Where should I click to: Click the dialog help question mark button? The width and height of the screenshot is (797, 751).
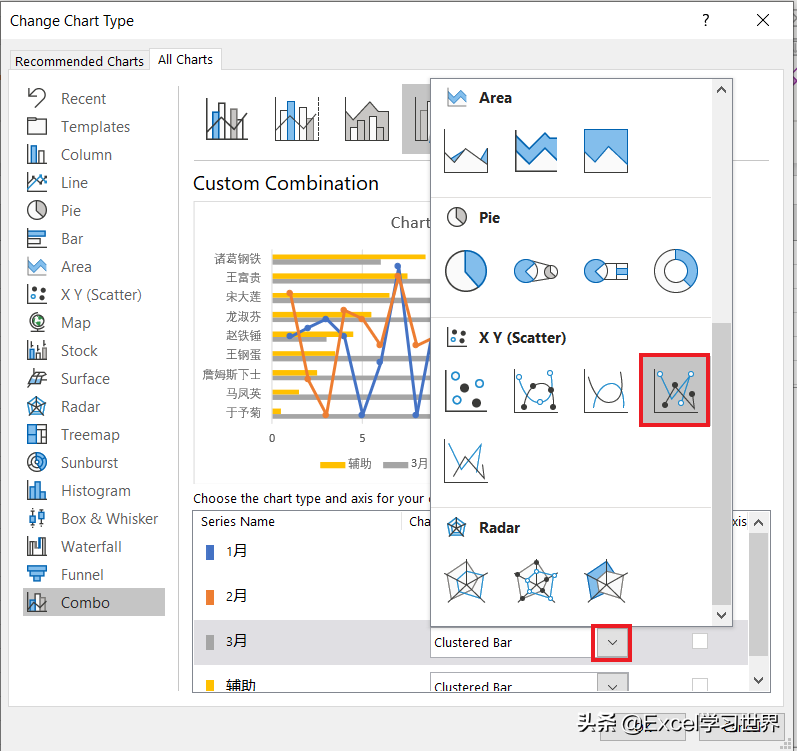tap(706, 20)
